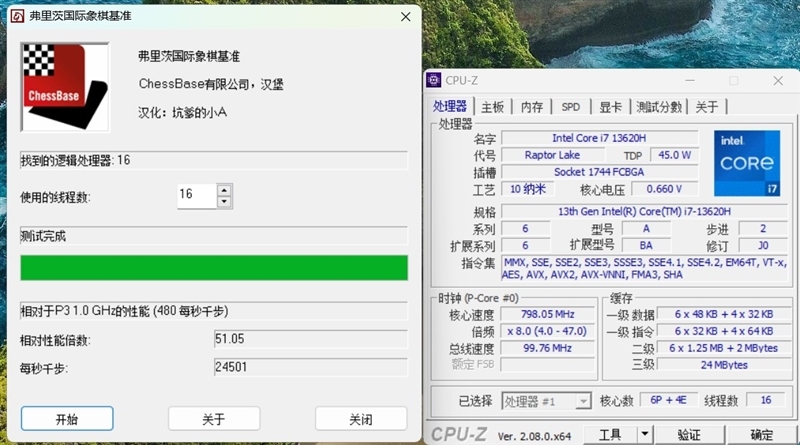Click the 确定 button in CPU-Z
Image resolution: width=800 pixels, height=445 pixels.
(762, 434)
